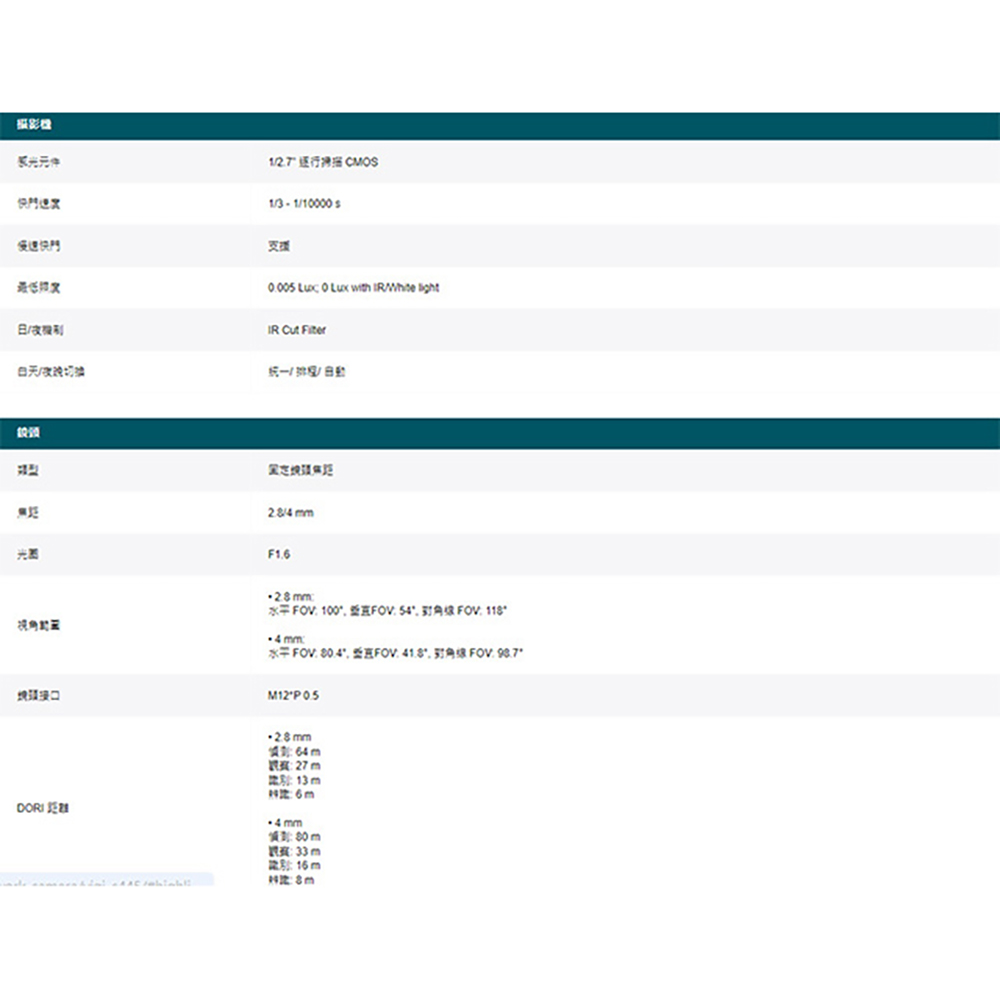1000x1000 pixels.
Task: Click the 2.8/4 mm focal length value
Action: [x=291, y=513]
